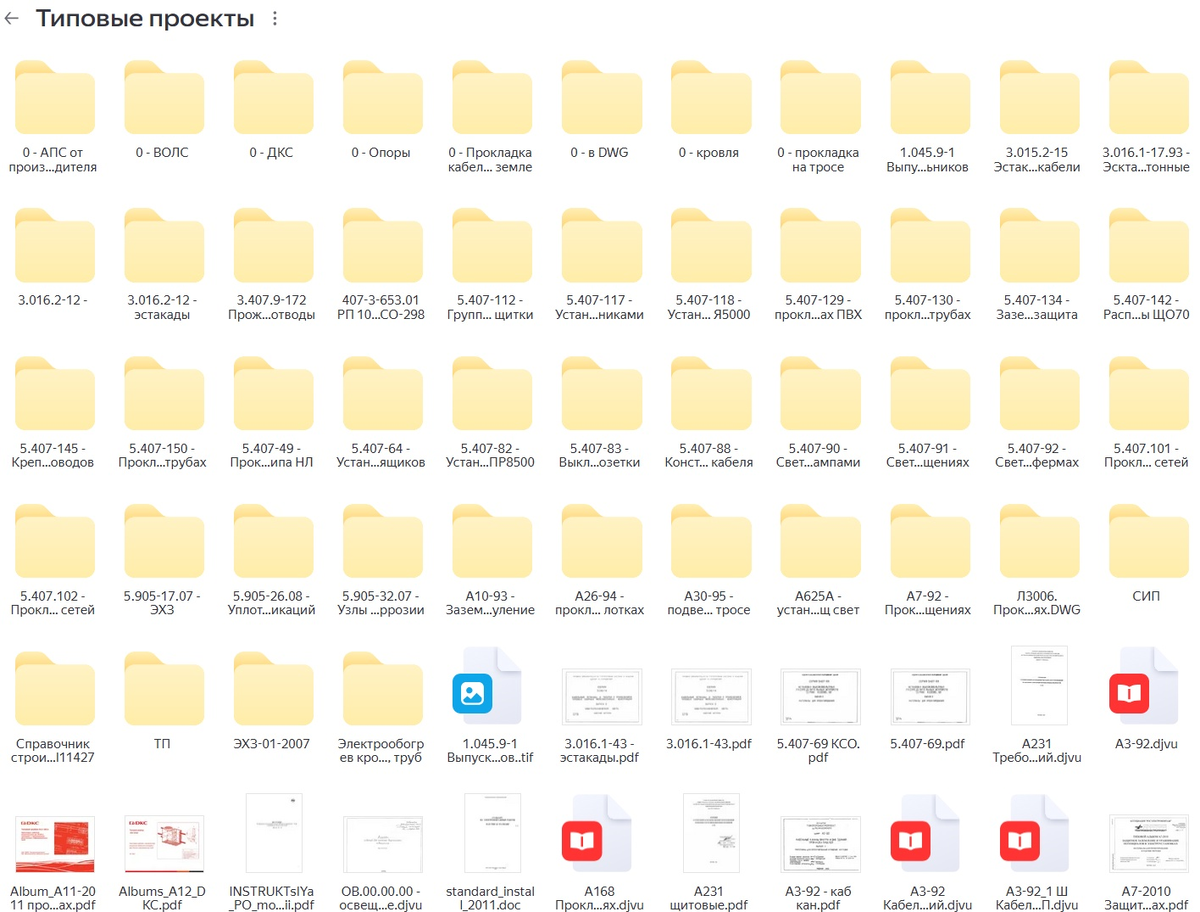Image resolution: width=1200 pixels, height=912 pixels.
Task: Click label 5.407-64 - Устан...ящиков
Action: [383, 455]
